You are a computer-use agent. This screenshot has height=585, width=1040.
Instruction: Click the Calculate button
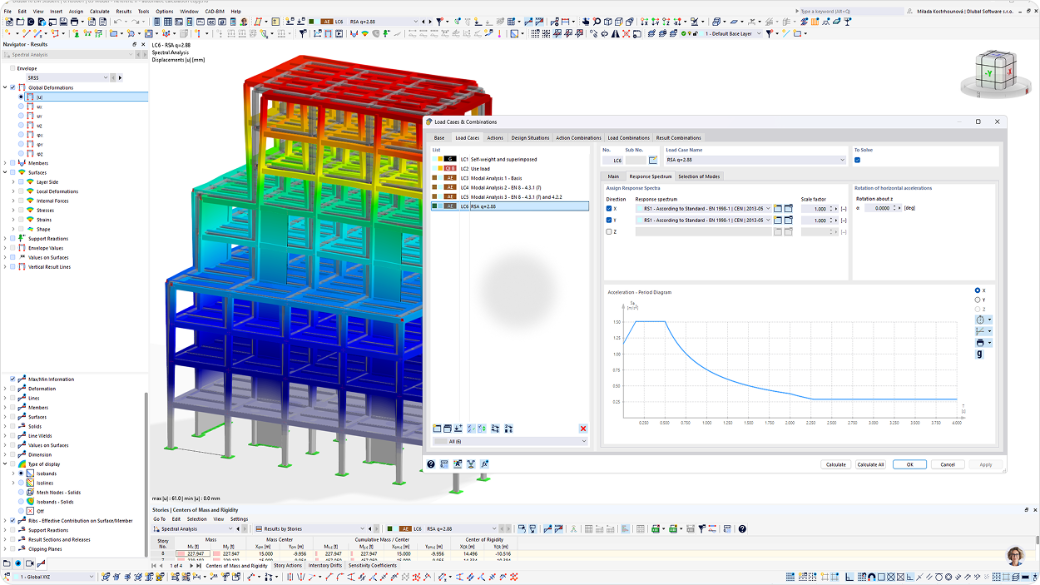click(836, 464)
